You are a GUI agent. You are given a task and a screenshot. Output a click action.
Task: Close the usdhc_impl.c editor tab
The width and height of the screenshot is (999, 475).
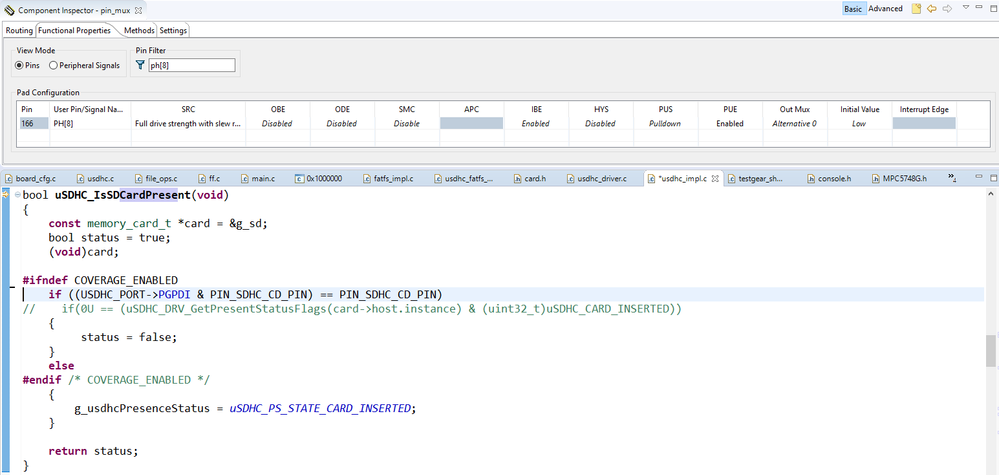714,179
